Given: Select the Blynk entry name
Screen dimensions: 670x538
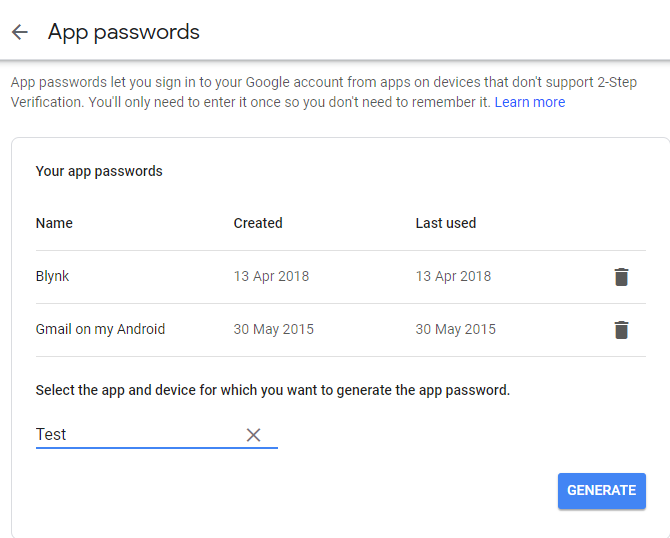Looking at the screenshot, I should click(x=52, y=276).
